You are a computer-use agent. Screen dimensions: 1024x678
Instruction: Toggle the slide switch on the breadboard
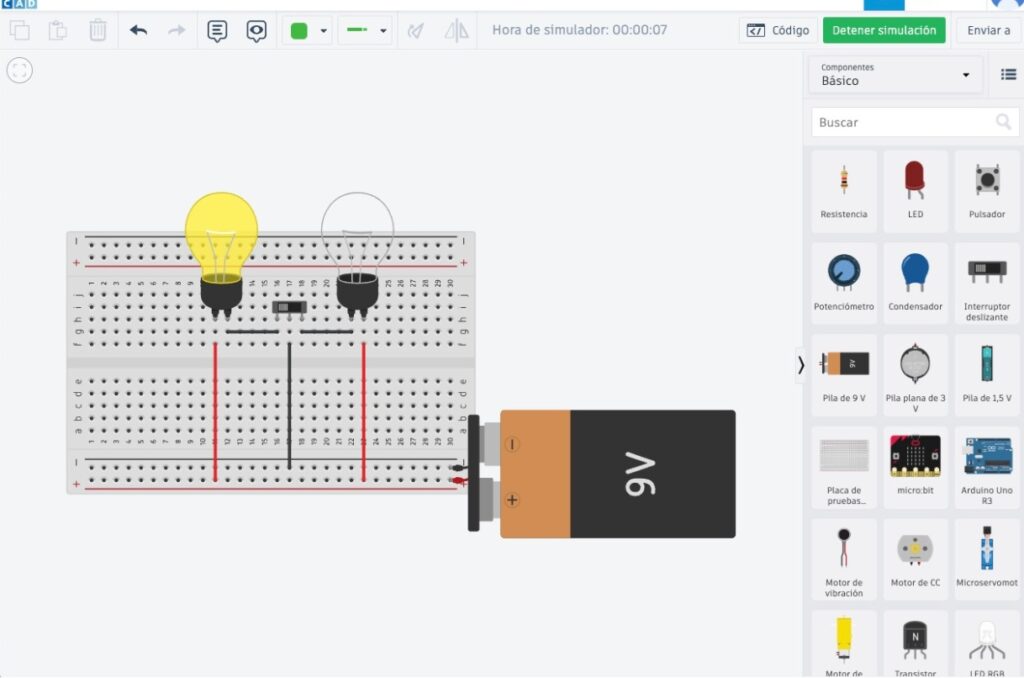coord(289,307)
